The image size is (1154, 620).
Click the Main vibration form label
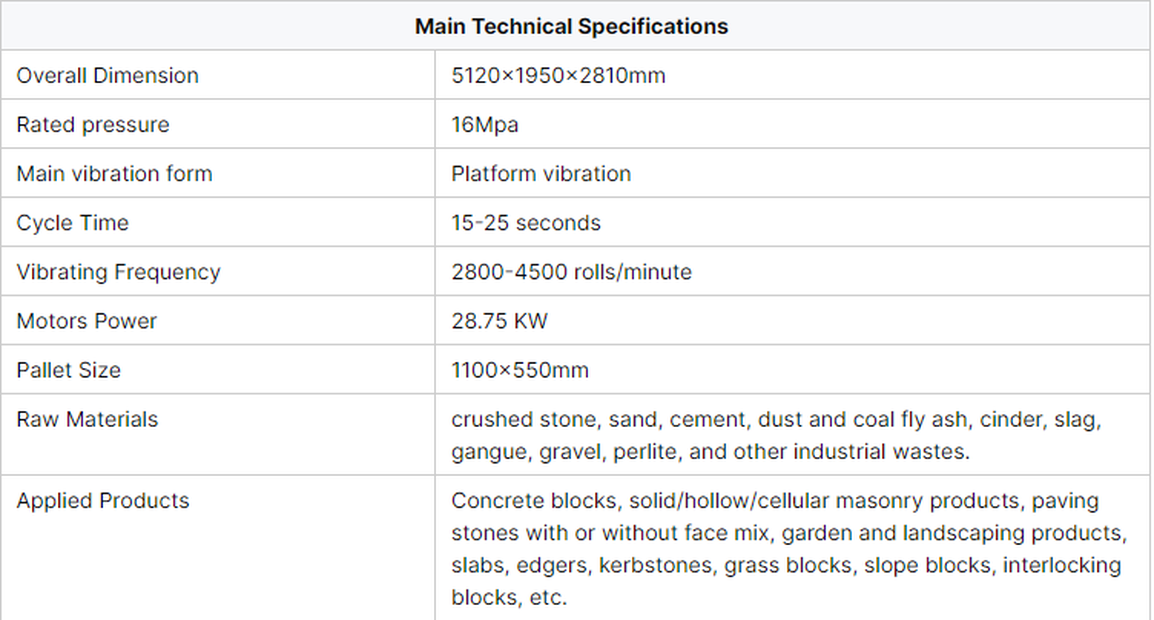115,174
